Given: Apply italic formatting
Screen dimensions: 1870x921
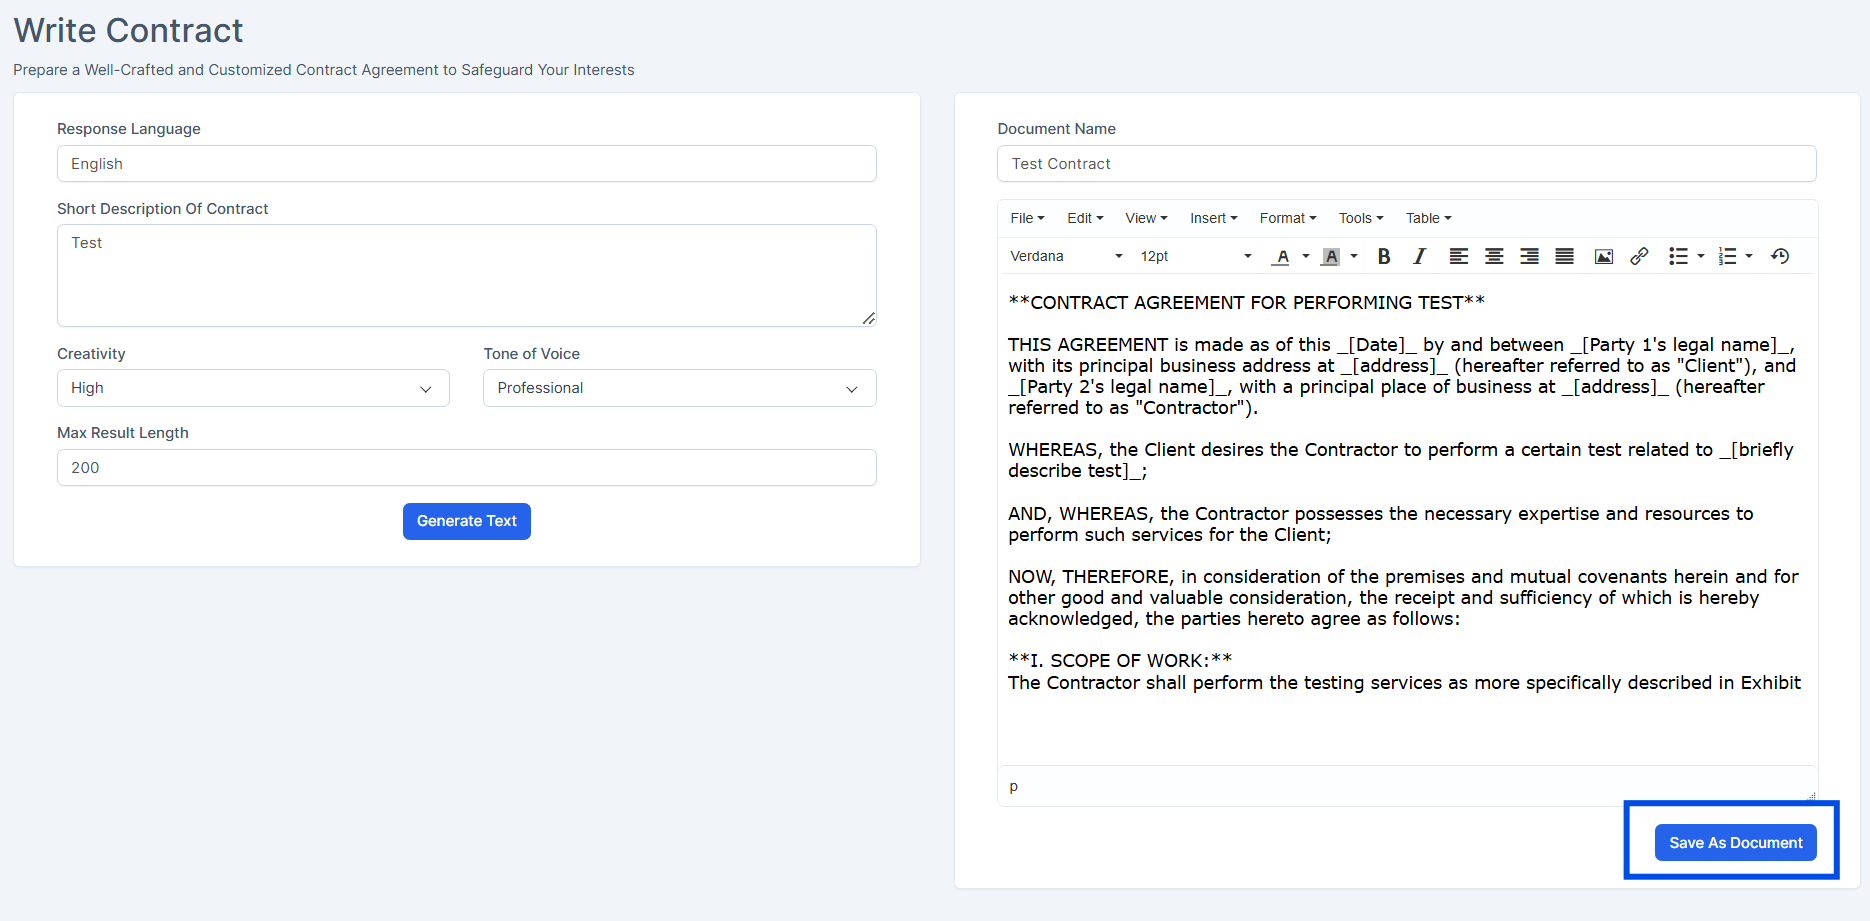Looking at the screenshot, I should [x=1419, y=256].
